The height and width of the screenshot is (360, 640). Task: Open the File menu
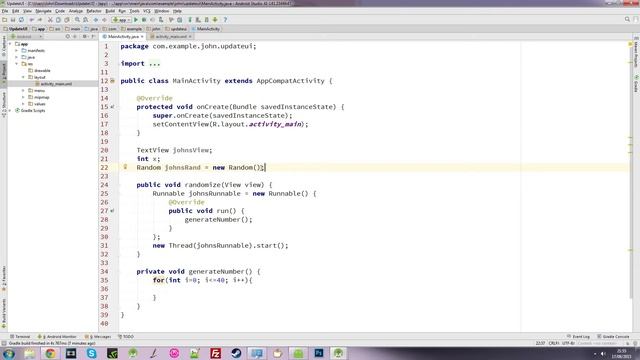5,11
